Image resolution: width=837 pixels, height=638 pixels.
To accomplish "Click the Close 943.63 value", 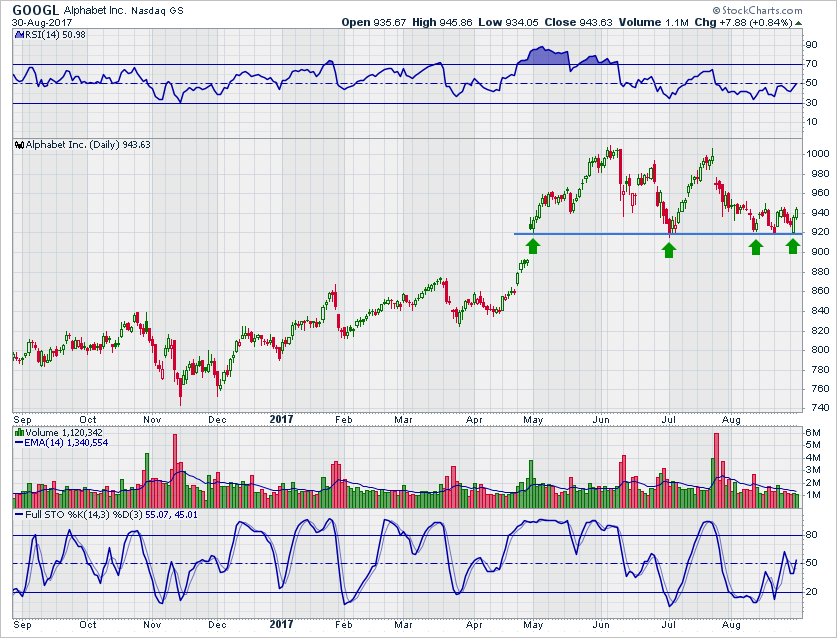I will pos(579,22).
